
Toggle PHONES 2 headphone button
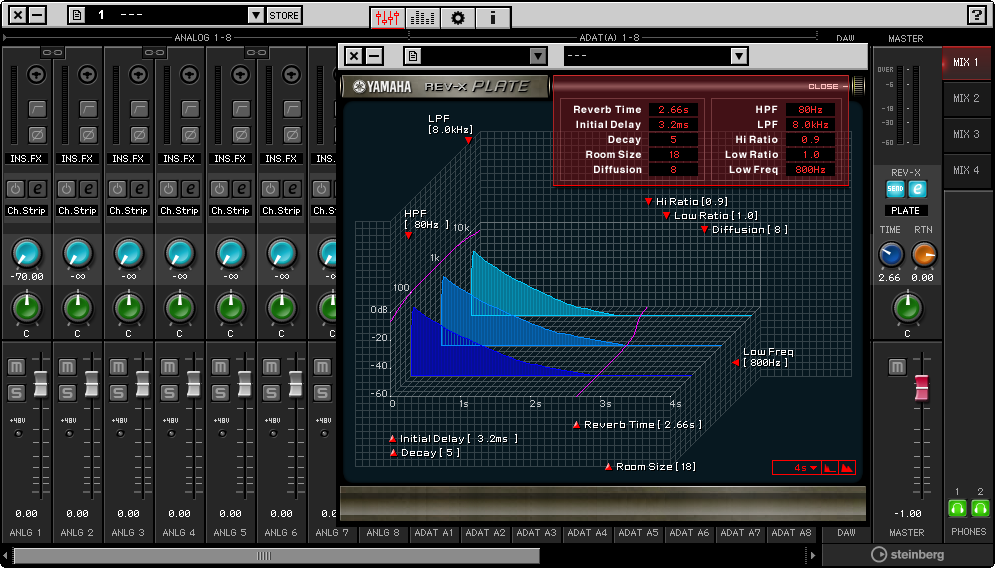pos(980,508)
